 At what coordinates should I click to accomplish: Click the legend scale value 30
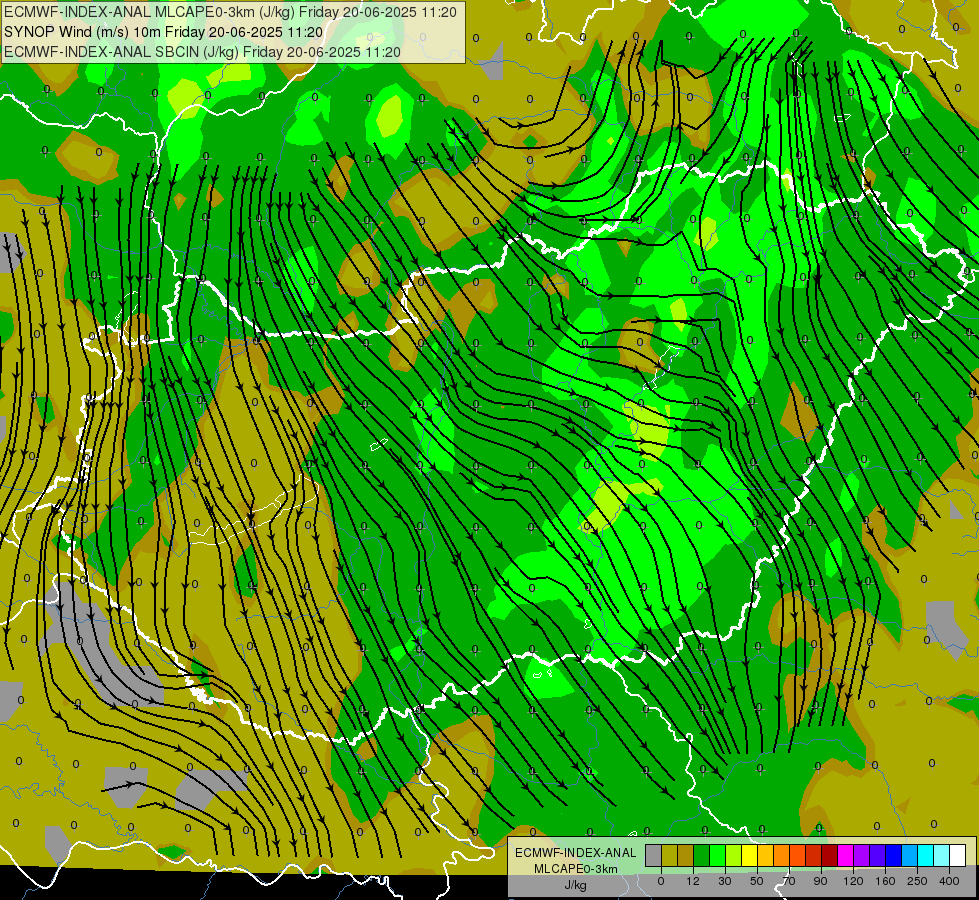click(x=724, y=881)
